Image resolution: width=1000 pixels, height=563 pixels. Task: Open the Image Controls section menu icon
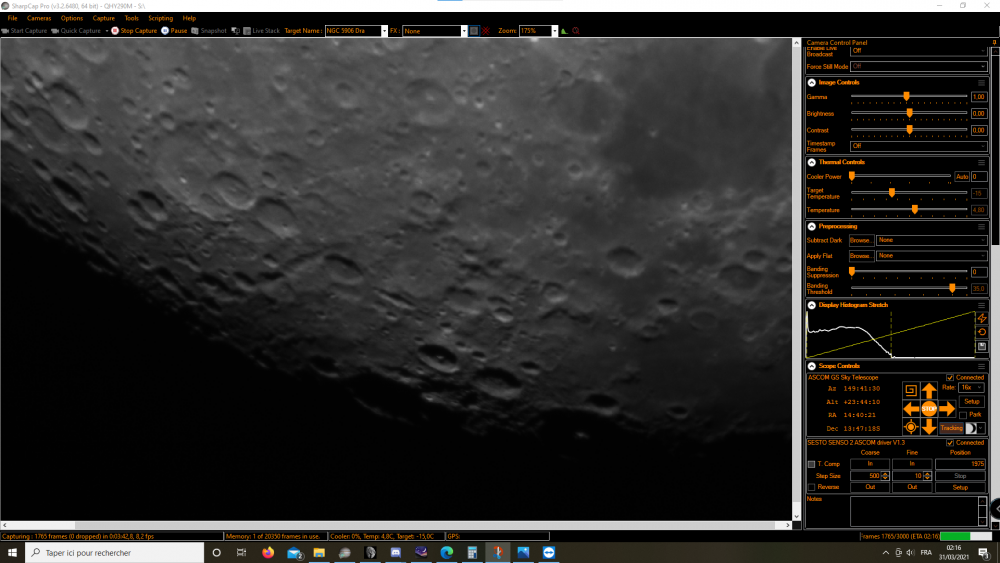(x=982, y=83)
